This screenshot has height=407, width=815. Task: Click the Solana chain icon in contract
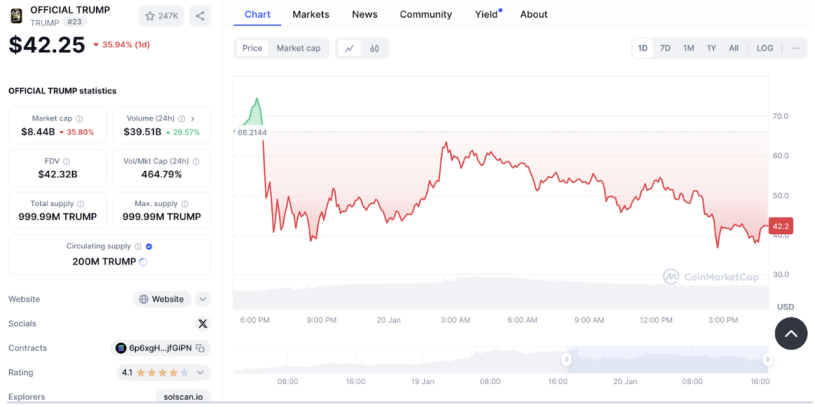(121, 348)
